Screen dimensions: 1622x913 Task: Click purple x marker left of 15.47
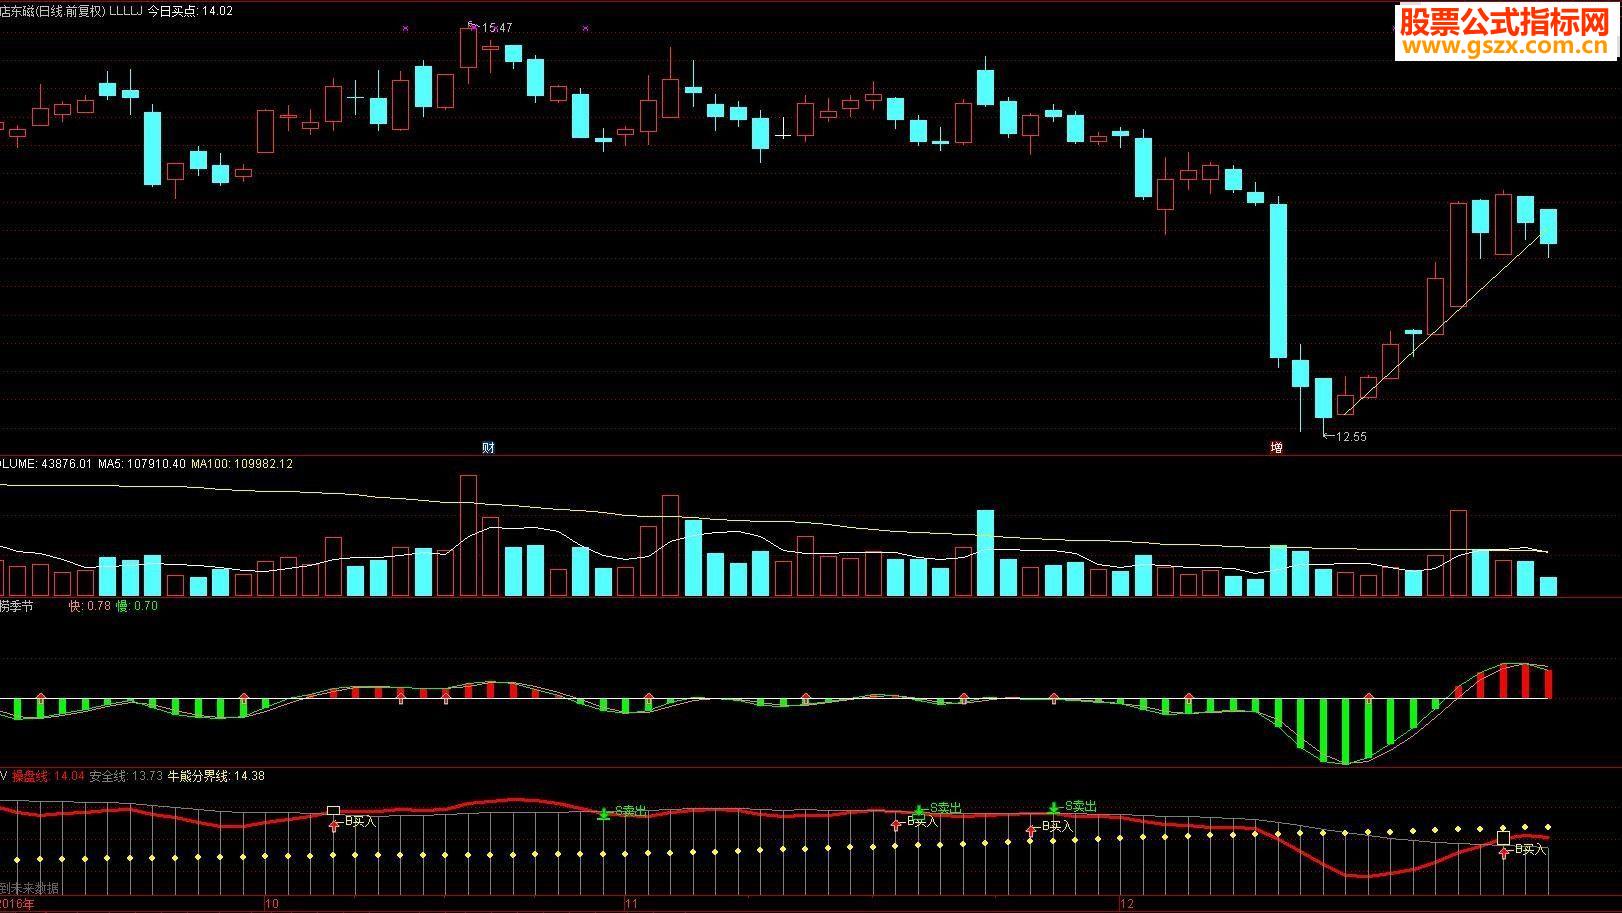click(405, 29)
